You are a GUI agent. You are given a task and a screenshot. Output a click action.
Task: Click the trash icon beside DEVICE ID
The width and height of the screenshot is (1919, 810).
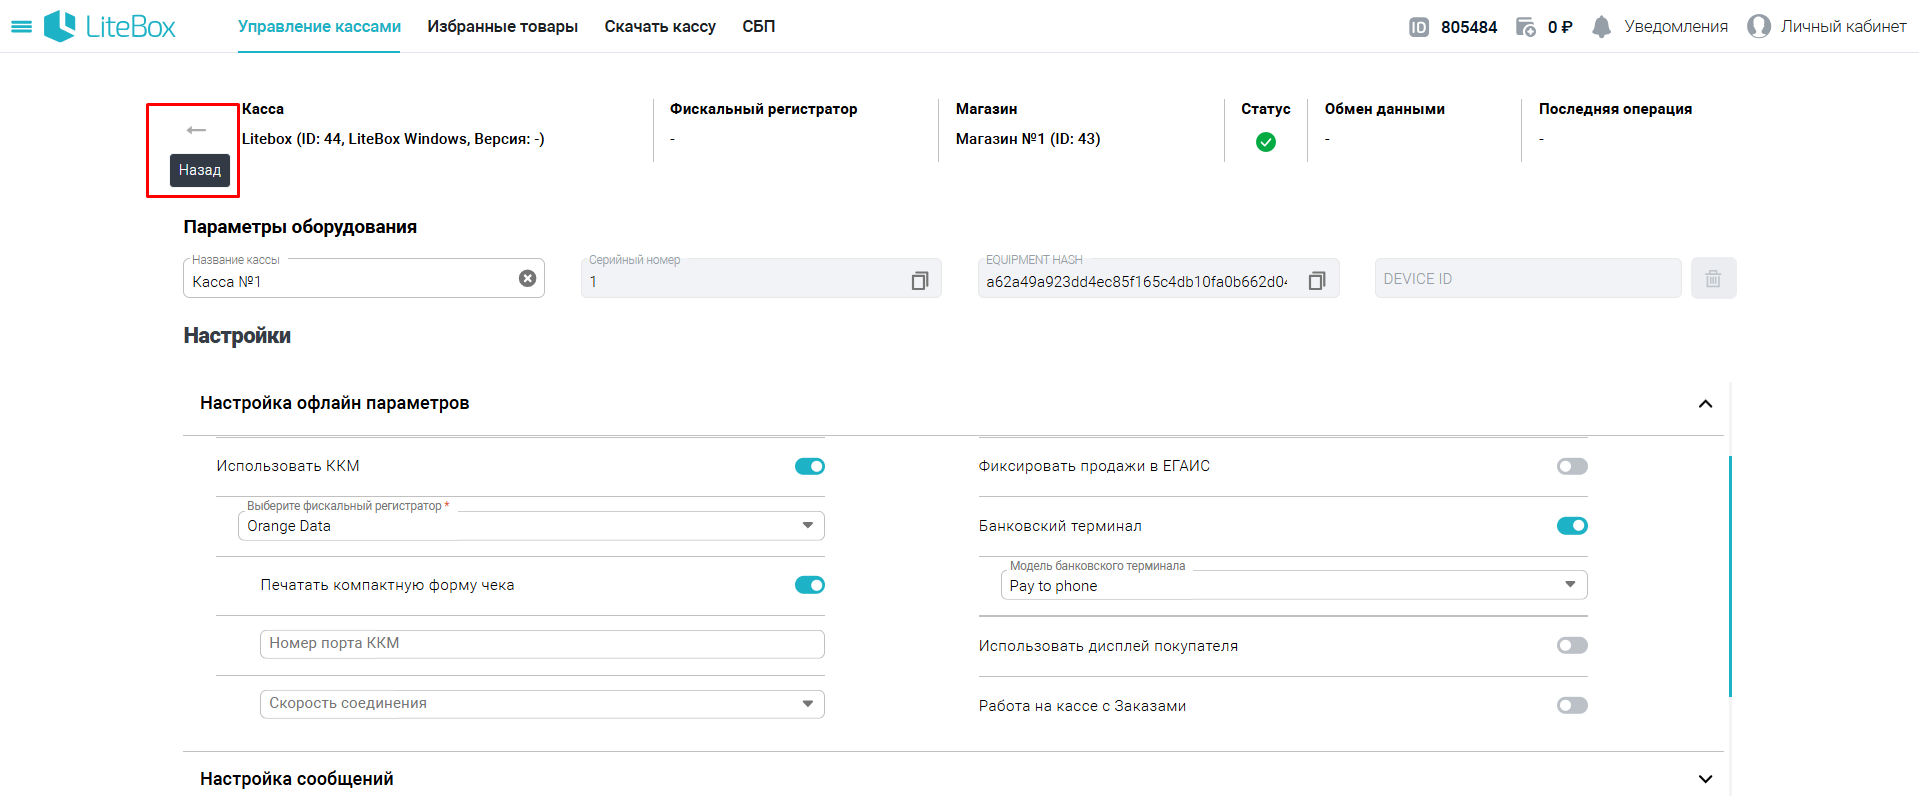[1713, 278]
